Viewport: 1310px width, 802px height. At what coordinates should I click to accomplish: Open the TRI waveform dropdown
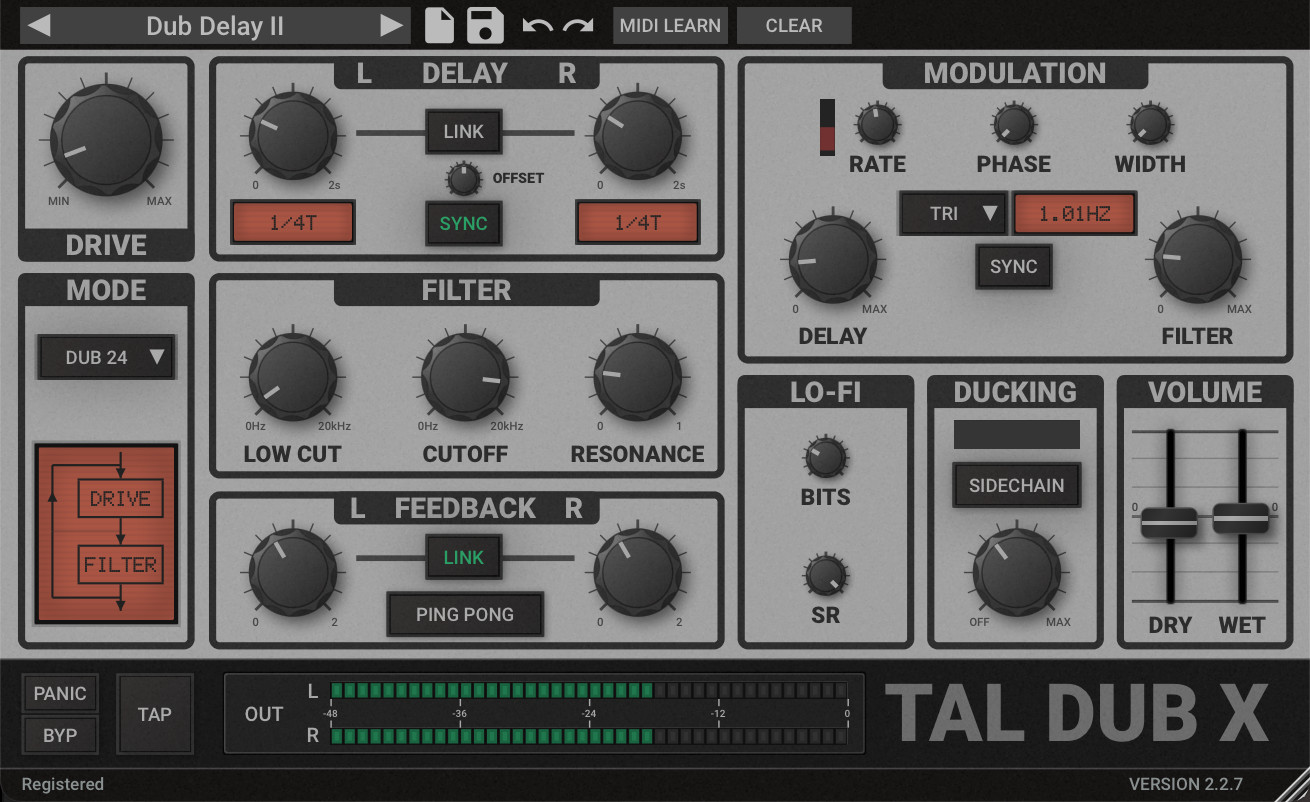pyautogui.click(x=952, y=214)
